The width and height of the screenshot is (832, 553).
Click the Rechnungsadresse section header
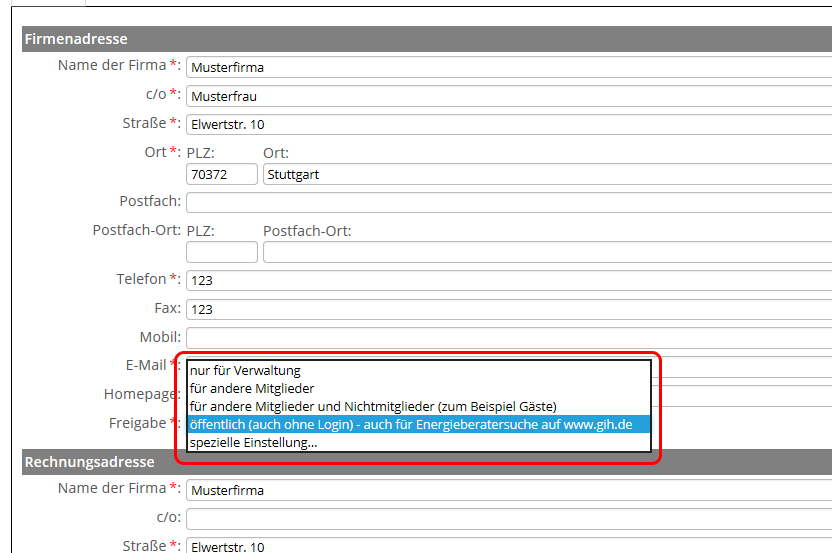tap(90, 462)
